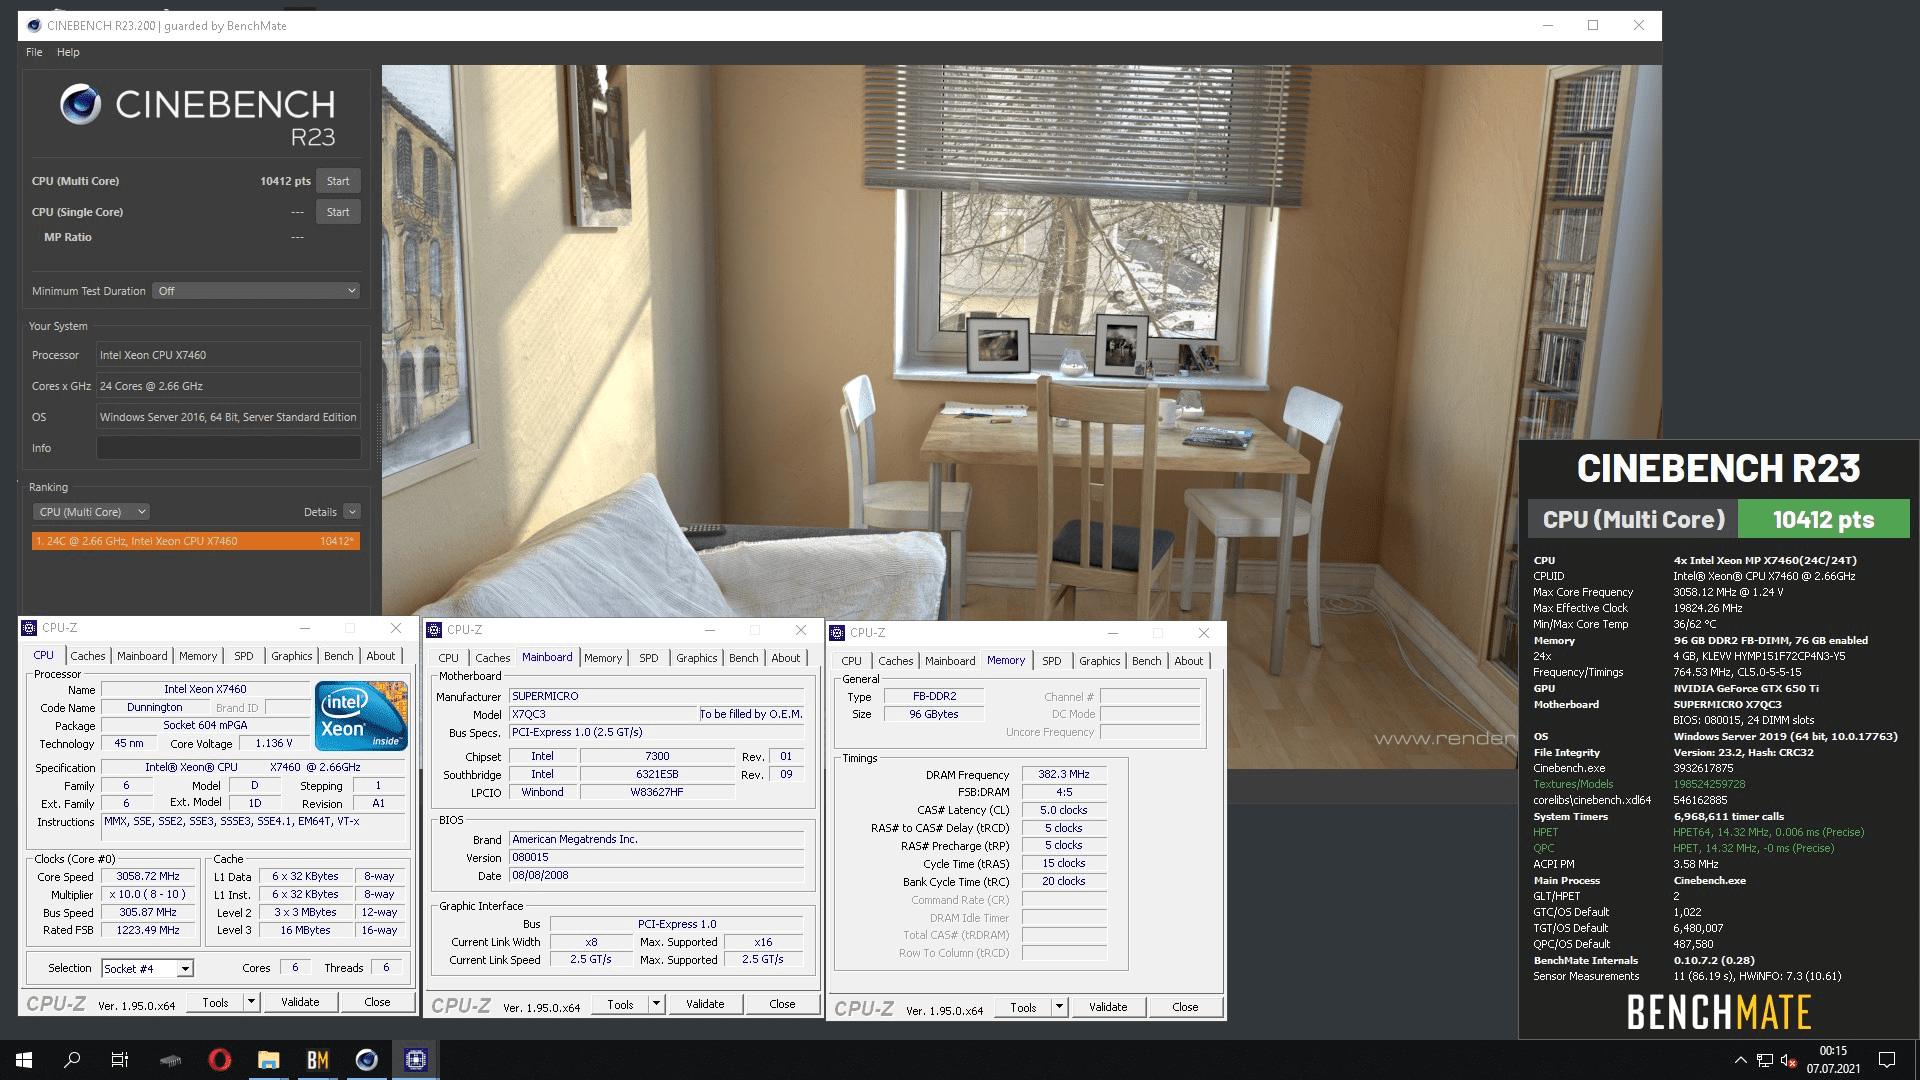The width and height of the screenshot is (1920, 1080).
Task: Open File Explorer from taskbar
Action: (269, 1060)
